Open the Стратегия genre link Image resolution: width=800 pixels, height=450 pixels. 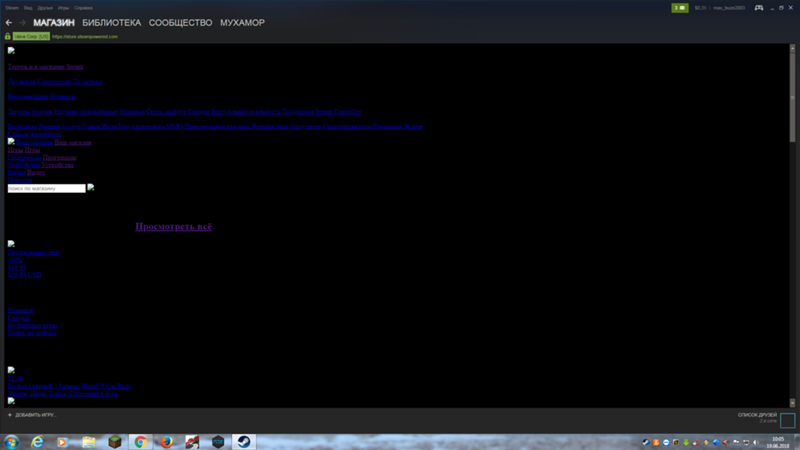[387, 127]
